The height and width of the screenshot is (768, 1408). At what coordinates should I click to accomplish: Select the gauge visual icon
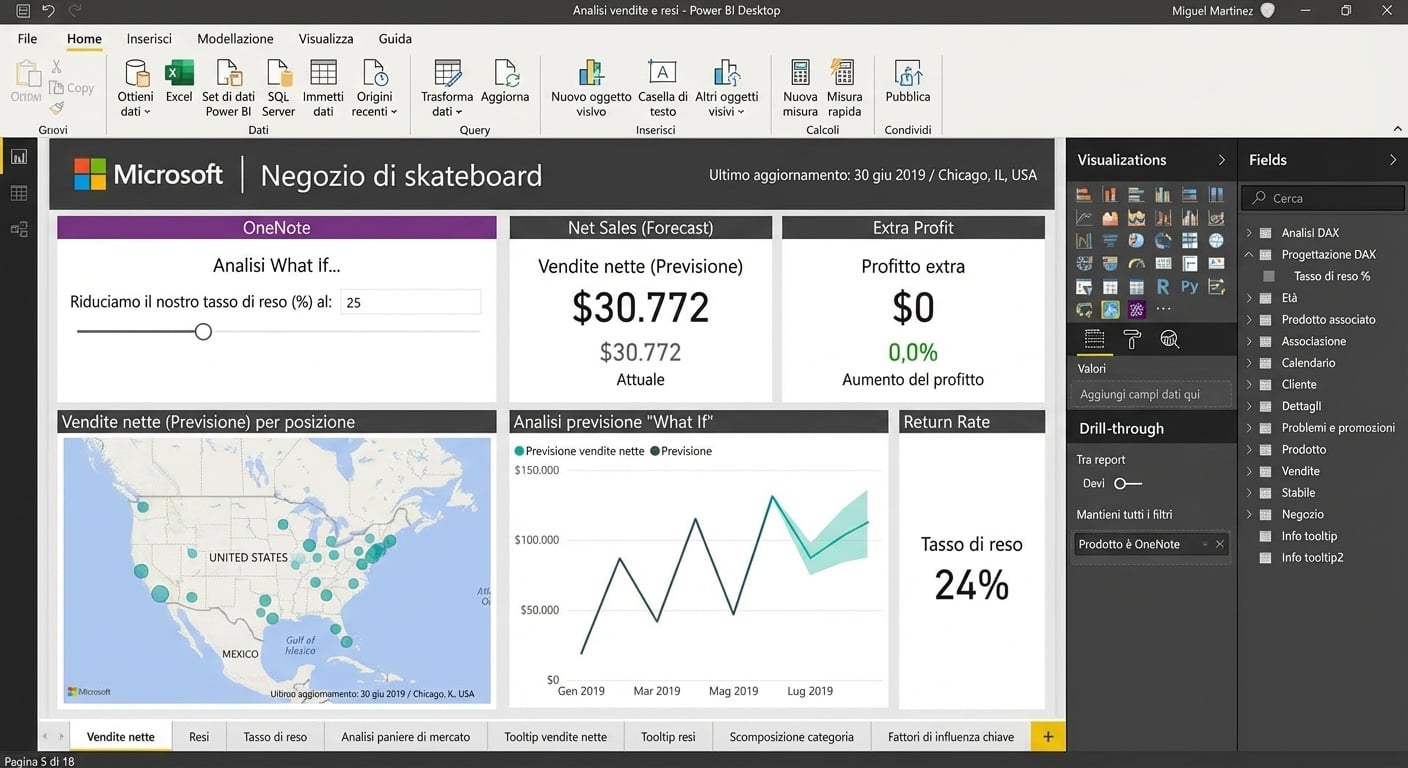[1136, 264]
